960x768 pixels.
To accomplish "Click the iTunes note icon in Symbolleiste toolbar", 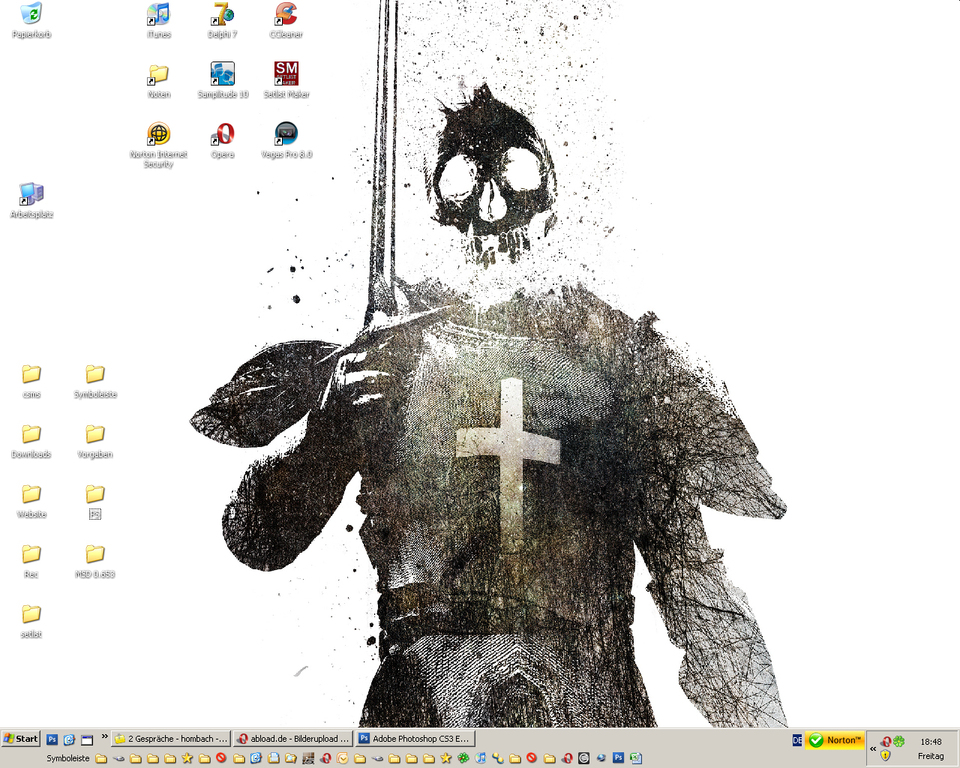I will click(x=481, y=758).
